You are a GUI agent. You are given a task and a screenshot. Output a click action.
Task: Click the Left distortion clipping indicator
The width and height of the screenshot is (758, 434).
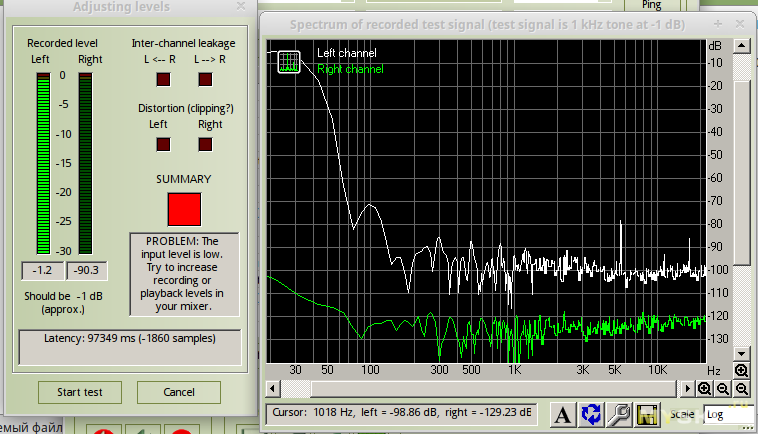163,144
